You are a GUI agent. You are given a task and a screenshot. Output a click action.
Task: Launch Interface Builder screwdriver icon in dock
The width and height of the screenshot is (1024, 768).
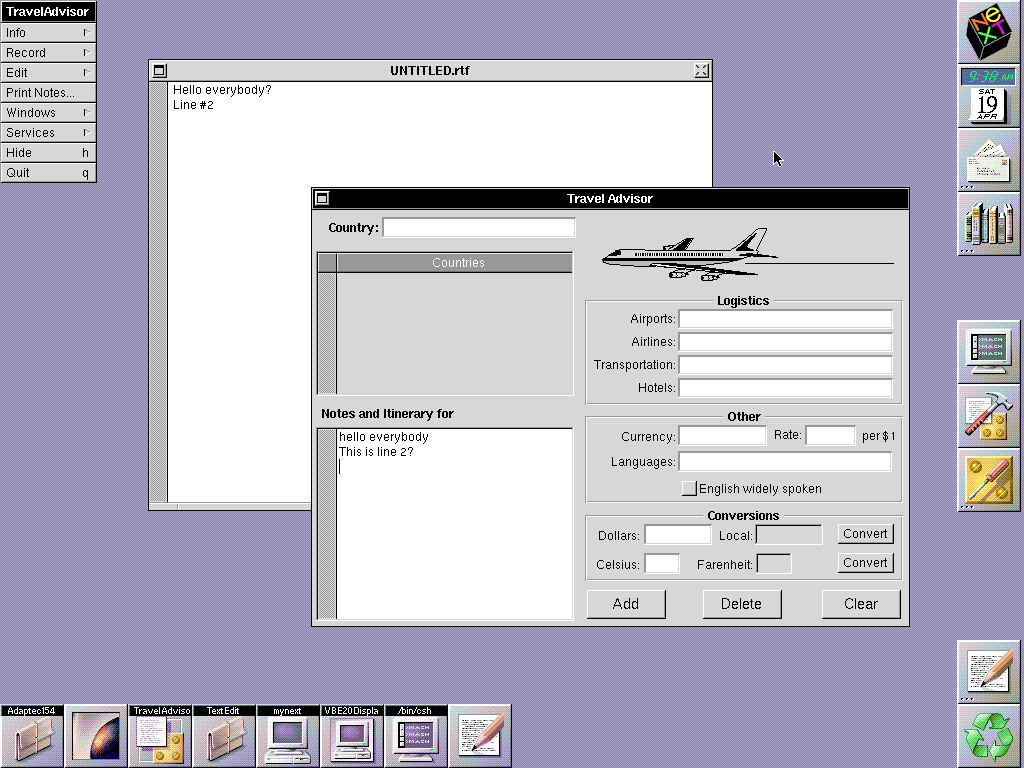[x=989, y=480]
